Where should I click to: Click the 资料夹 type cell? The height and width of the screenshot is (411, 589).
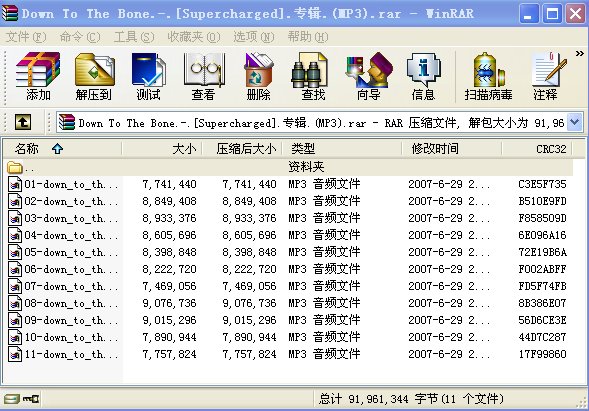(x=306, y=167)
